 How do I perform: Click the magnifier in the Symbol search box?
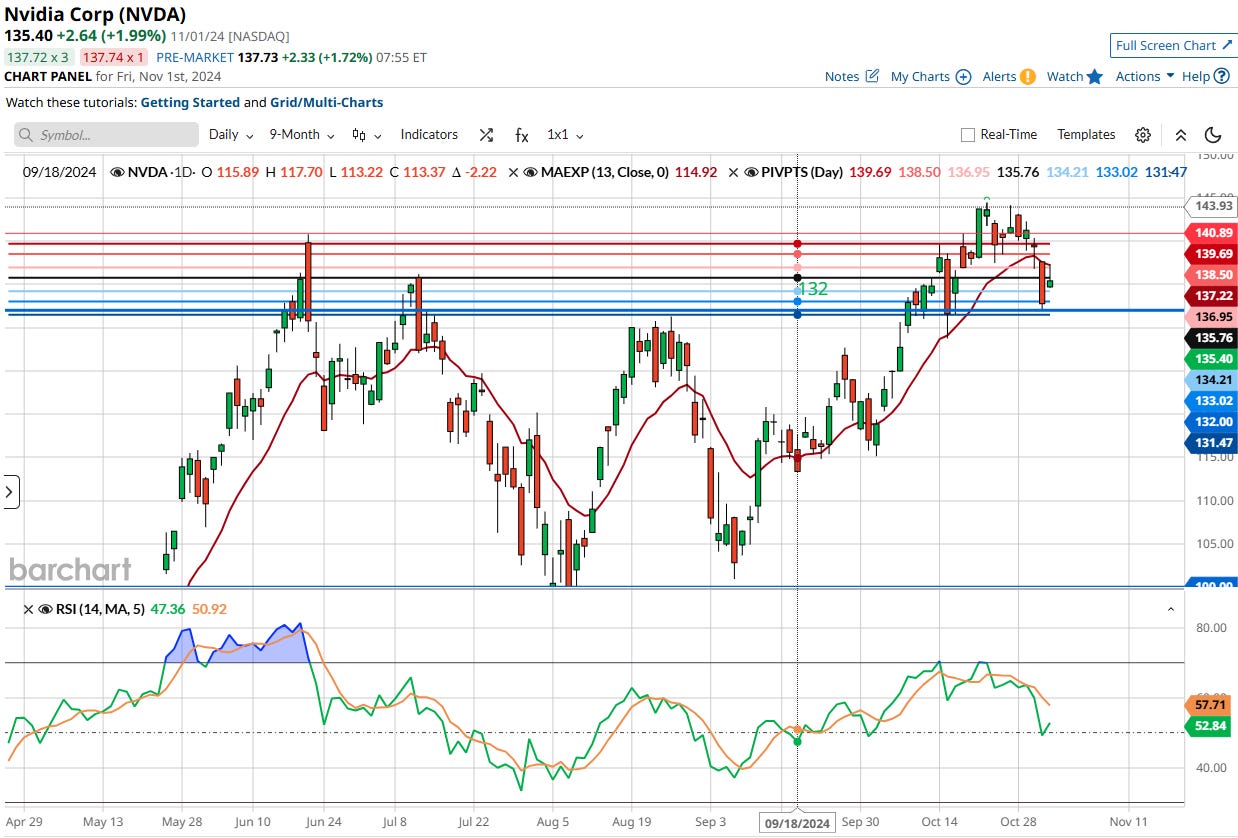tap(26, 135)
